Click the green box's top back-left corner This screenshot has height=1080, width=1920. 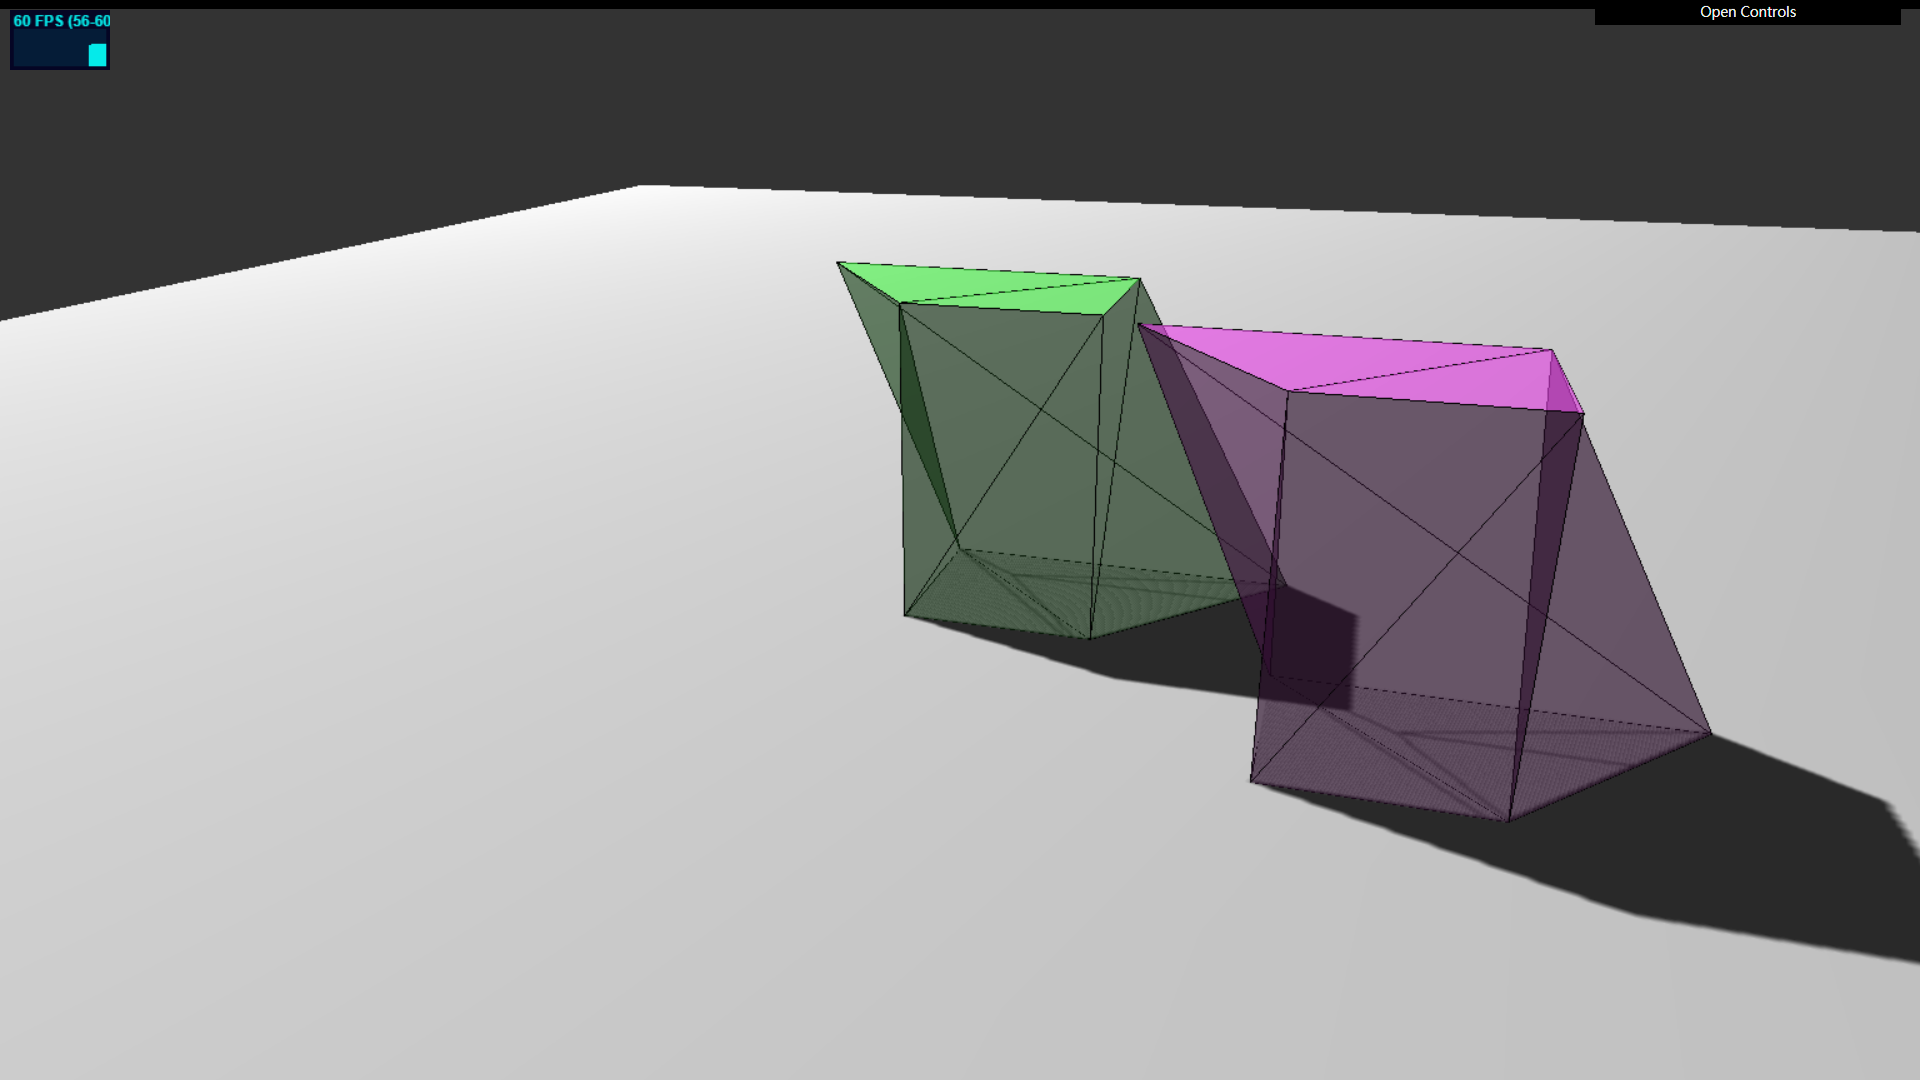point(839,264)
